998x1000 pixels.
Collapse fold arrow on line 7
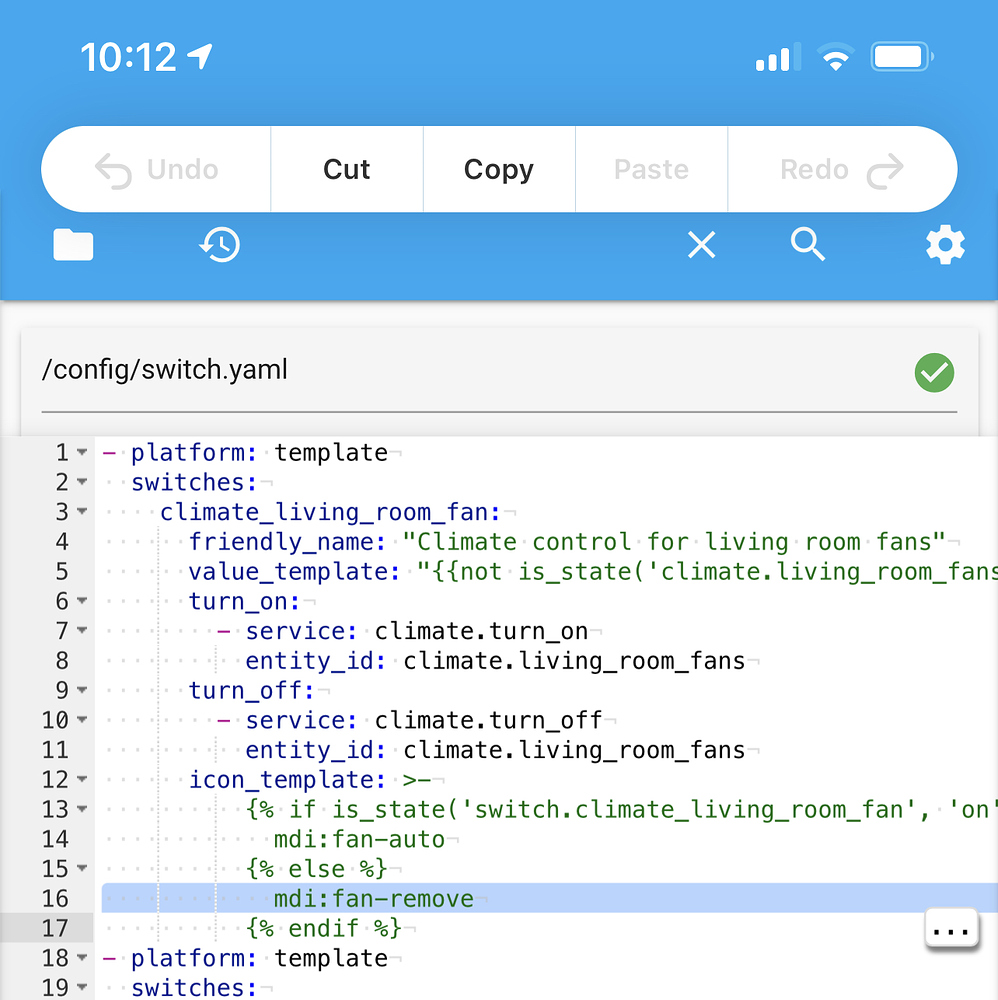pyautogui.click(x=82, y=631)
